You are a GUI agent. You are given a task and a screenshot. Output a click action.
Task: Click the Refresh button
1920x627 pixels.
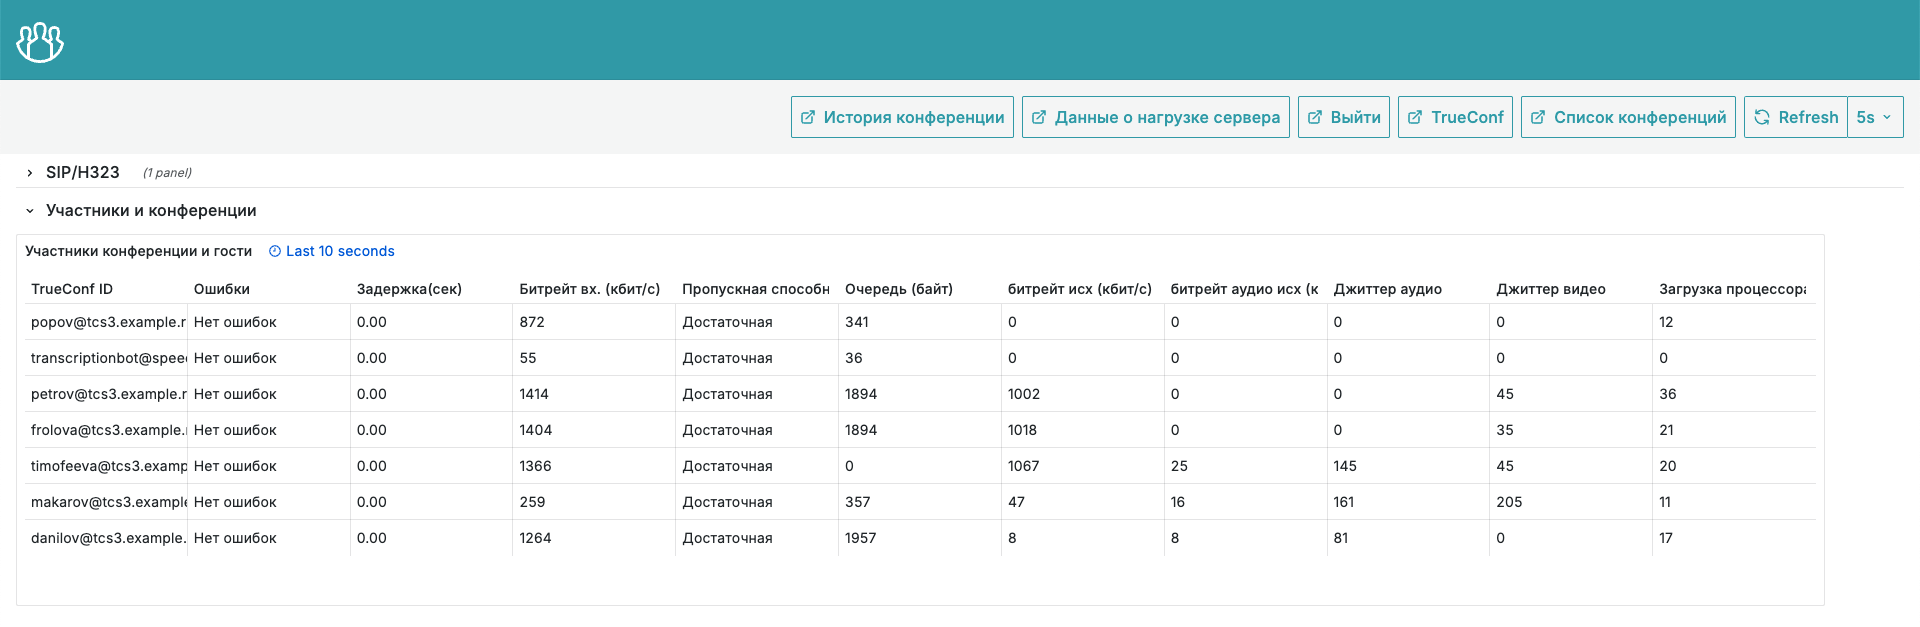[x=1796, y=117]
